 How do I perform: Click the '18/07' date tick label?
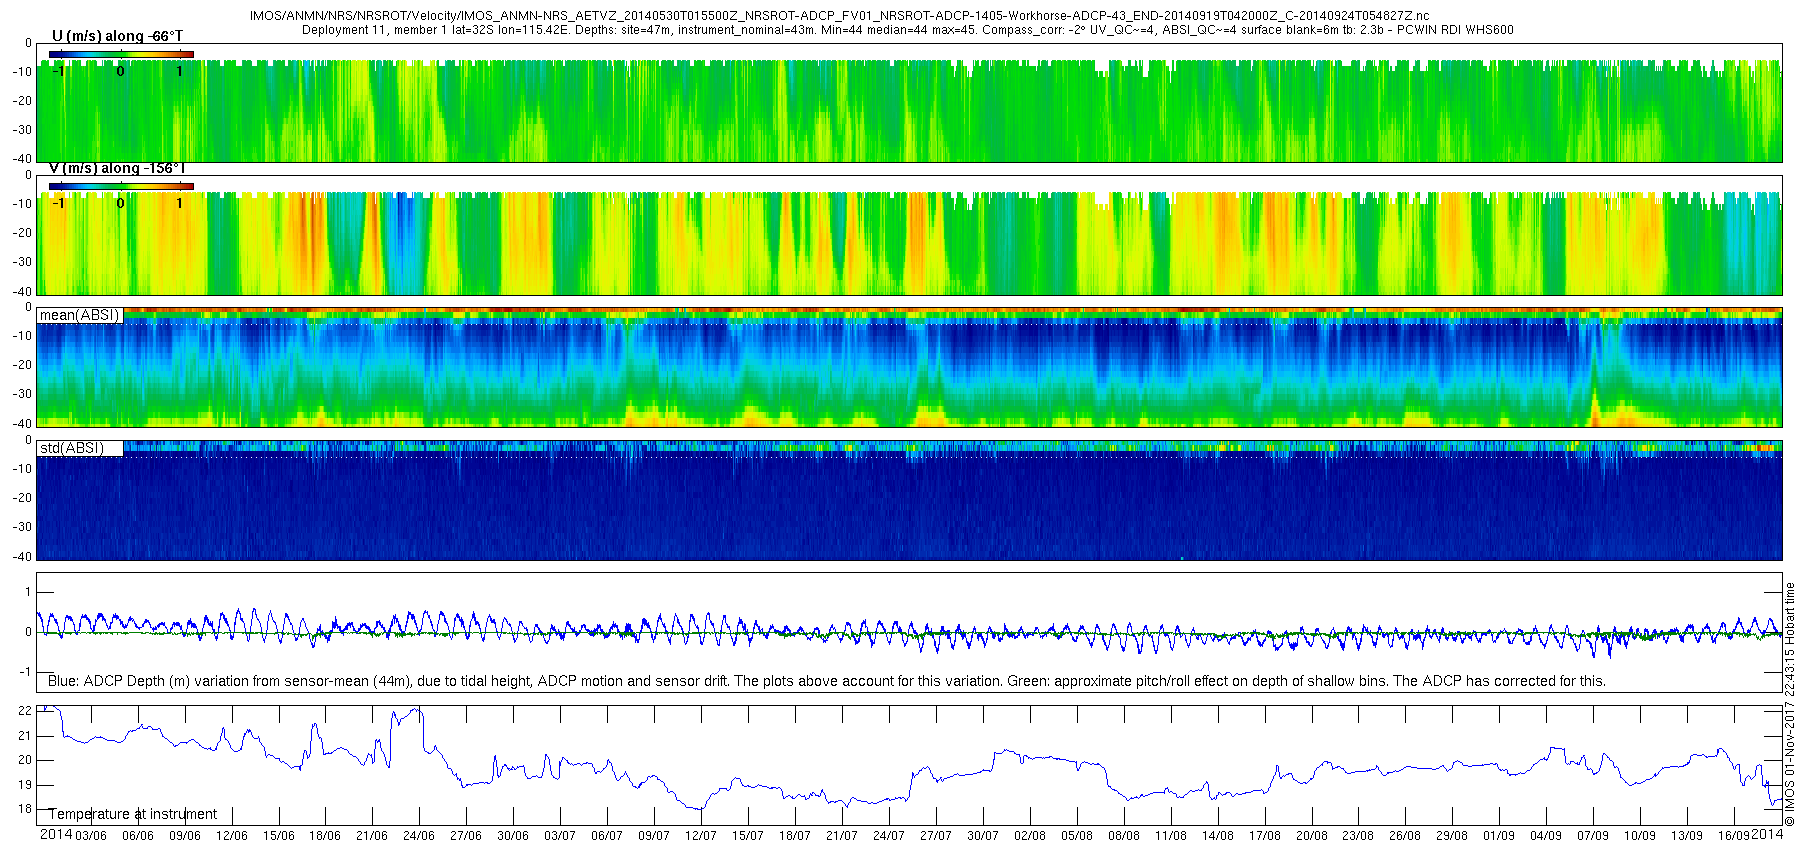(795, 836)
